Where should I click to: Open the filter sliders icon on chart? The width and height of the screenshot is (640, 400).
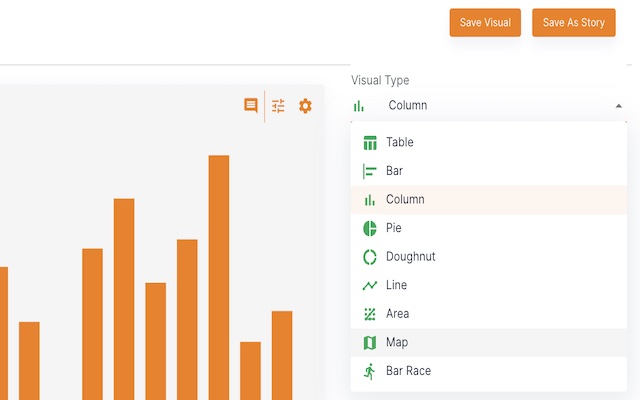coord(278,106)
